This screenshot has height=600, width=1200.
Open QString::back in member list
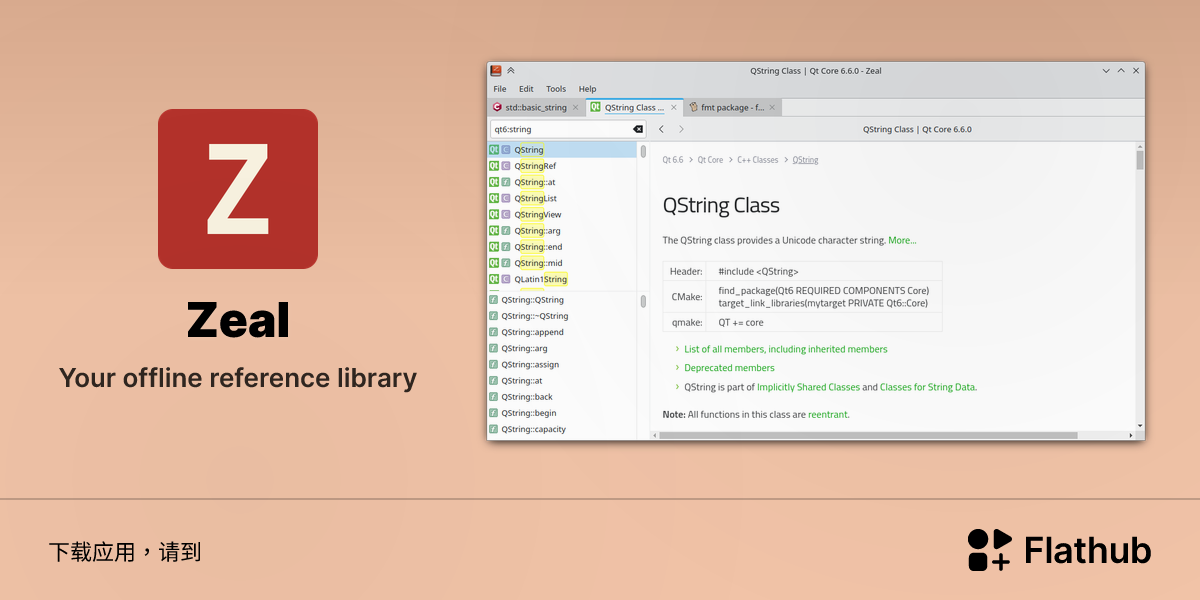pyautogui.click(x=527, y=397)
